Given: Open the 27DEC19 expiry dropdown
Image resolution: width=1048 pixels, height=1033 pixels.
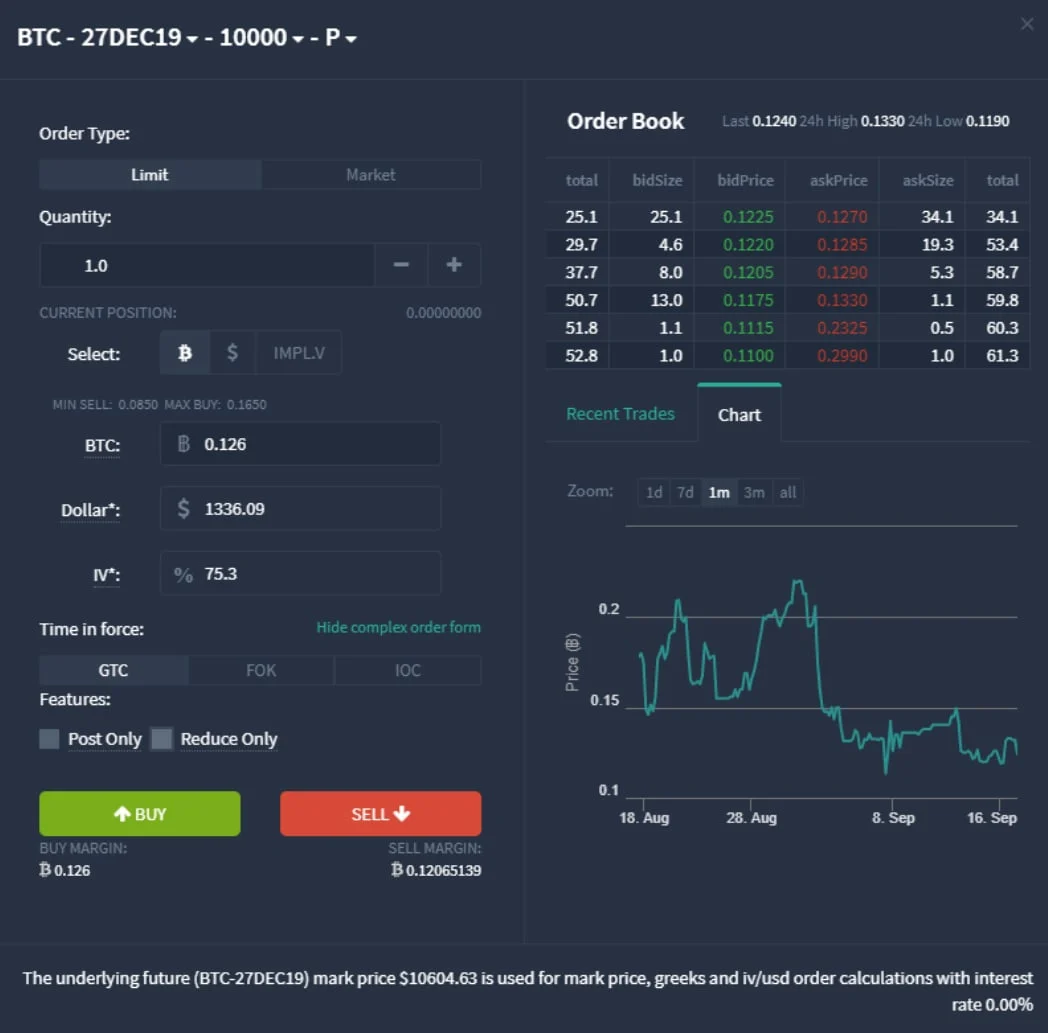Looking at the screenshot, I should click(x=140, y=37).
